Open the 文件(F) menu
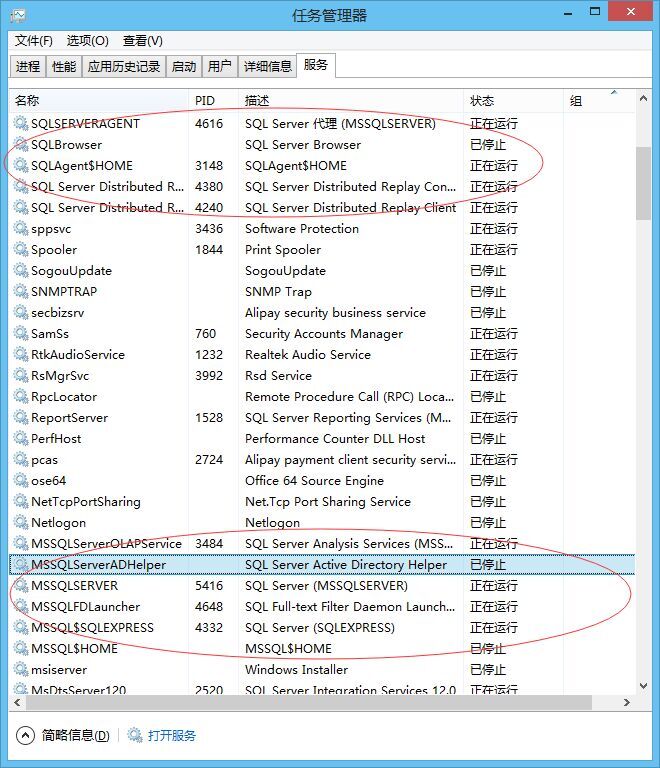This screenshot has width=660, height=768. tap(33, 41)
